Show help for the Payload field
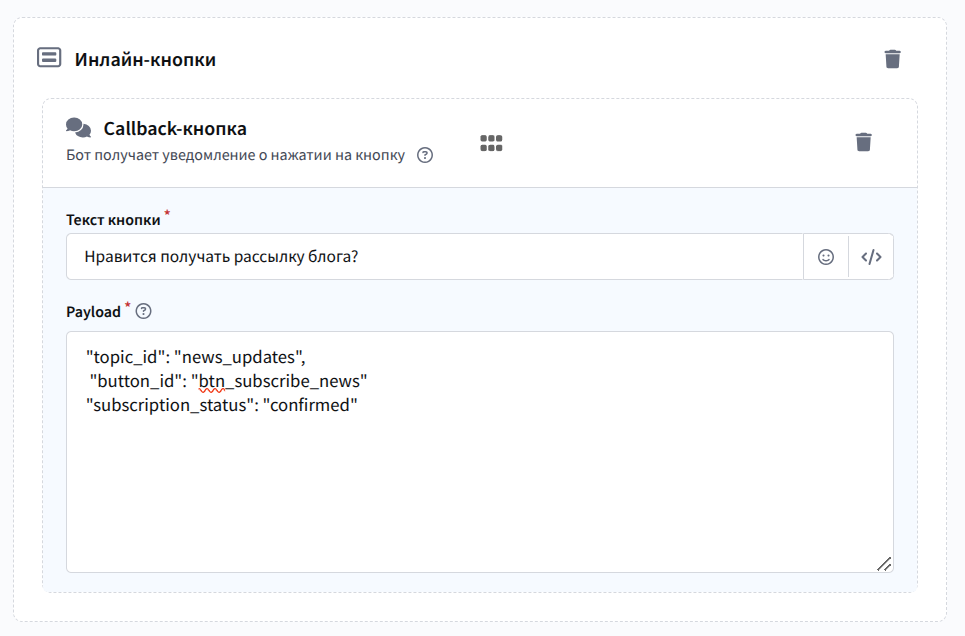 (x=143, y=312)
